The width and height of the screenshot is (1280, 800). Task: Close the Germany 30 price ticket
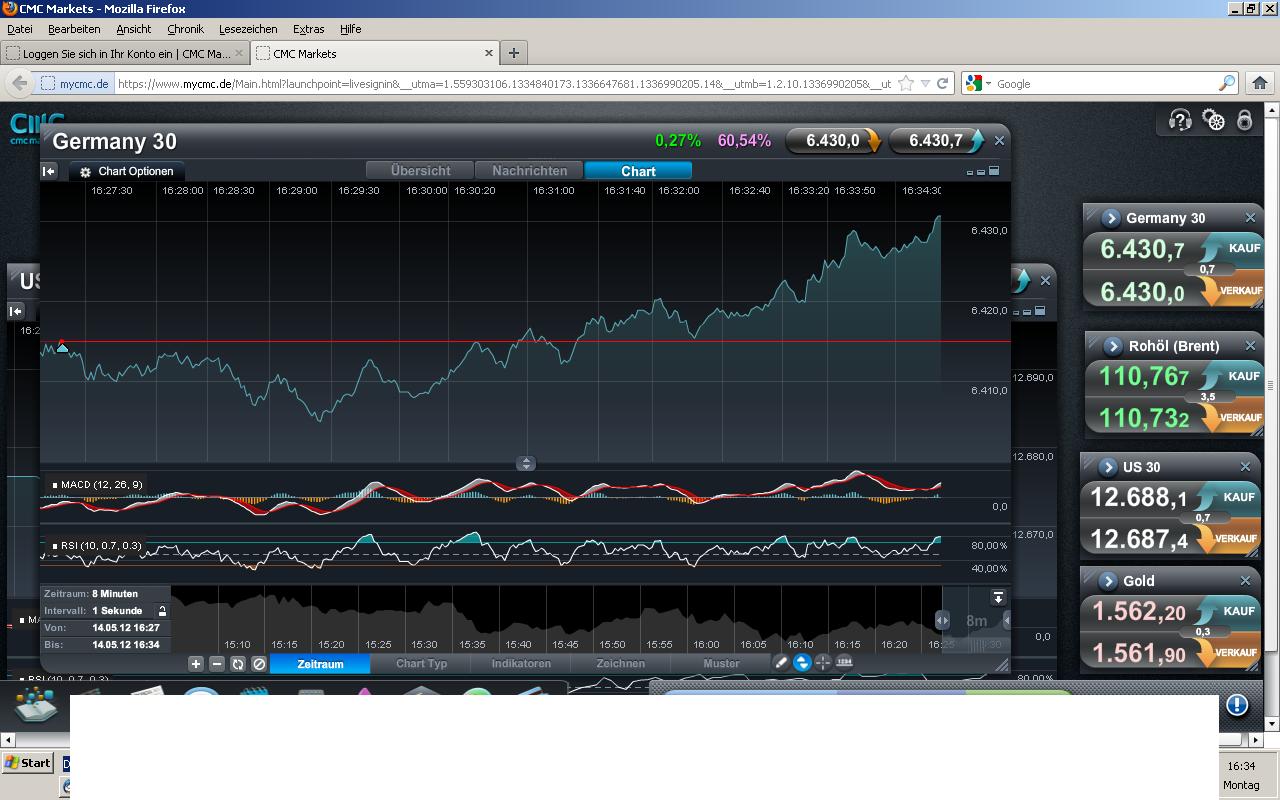1250,218
